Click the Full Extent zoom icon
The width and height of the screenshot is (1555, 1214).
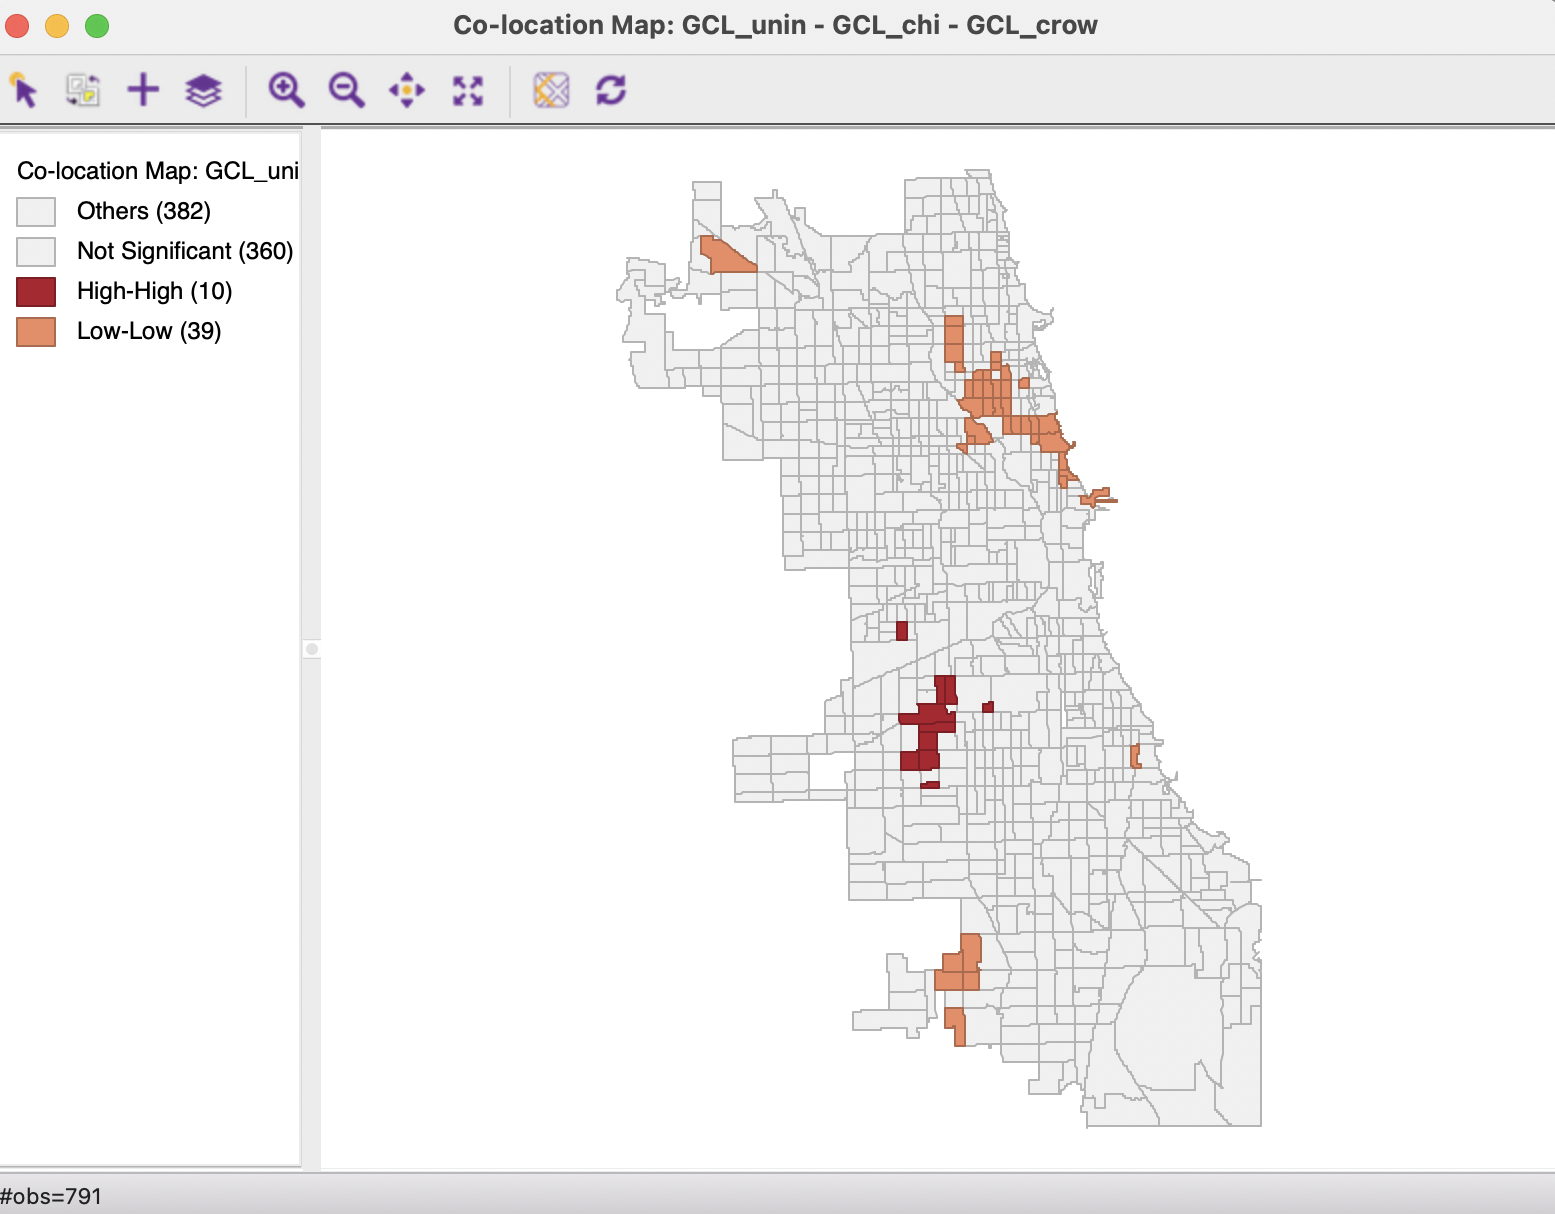pos(468,90)
